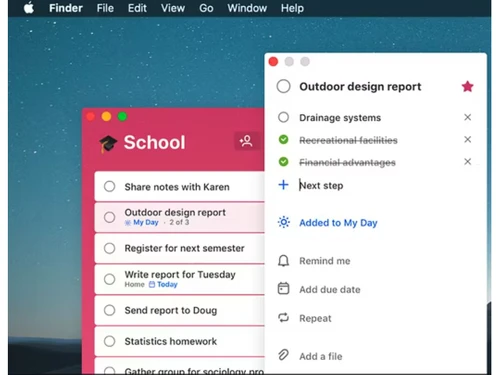
Task: Uncheck the Recreational facilities step
Action: (x=283, y=139)
